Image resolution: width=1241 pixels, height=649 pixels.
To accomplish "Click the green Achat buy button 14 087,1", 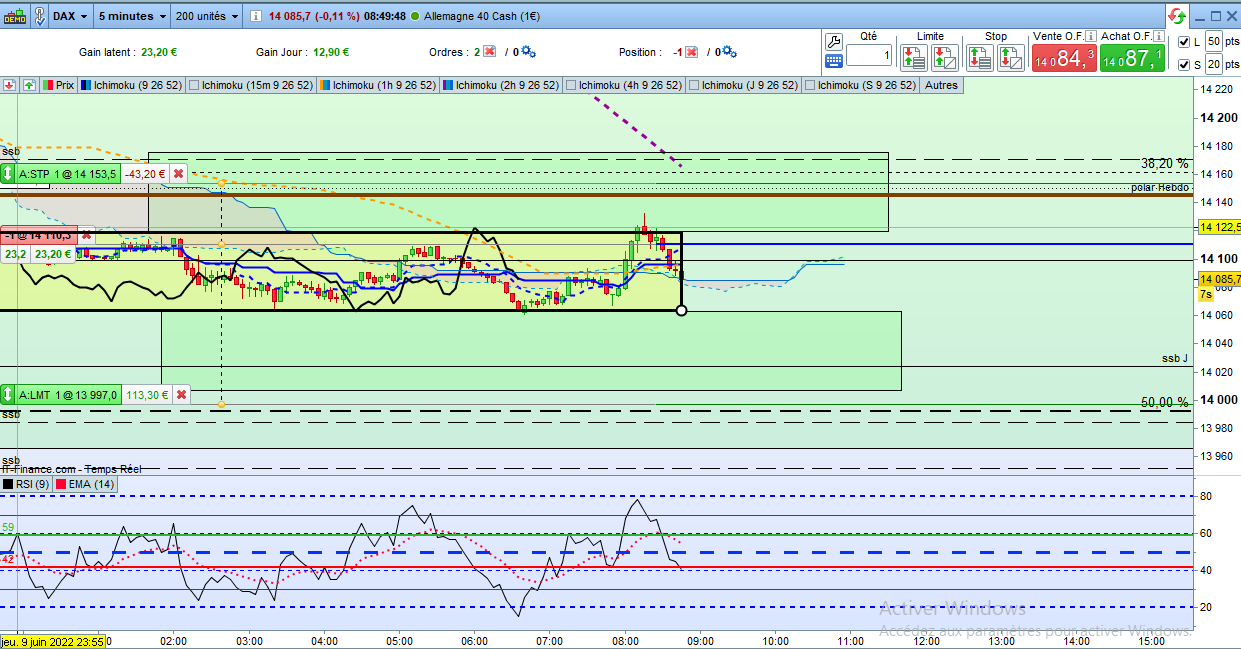I will pyautogui.click(x=1133, y=59).
